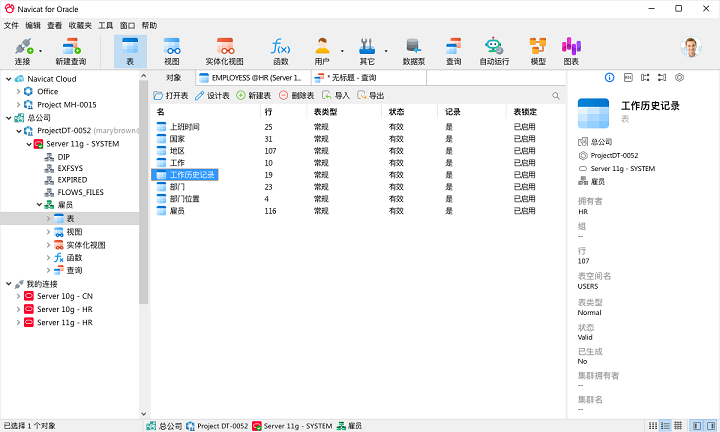Collapse the Server 11g - SYSTEM node
This screenshot has width=720, height=432.
[x=29, y=144]
